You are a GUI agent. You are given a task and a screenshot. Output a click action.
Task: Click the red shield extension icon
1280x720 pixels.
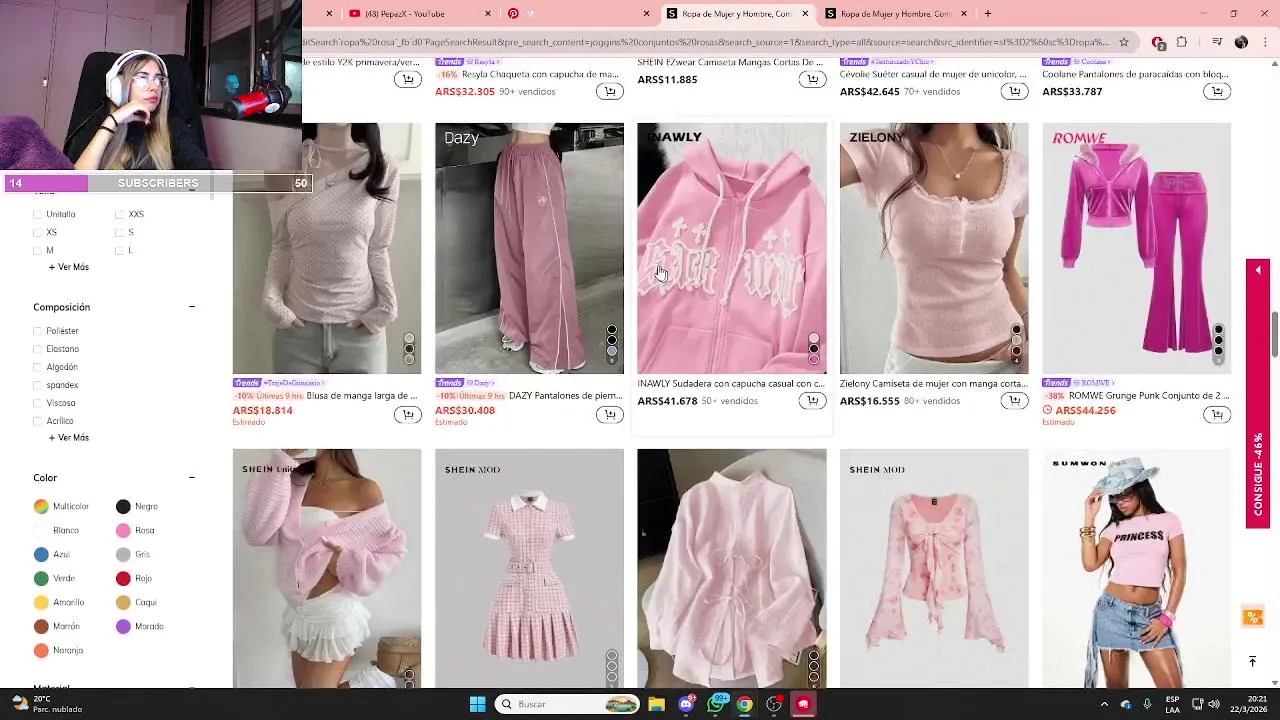[1158, 42]
